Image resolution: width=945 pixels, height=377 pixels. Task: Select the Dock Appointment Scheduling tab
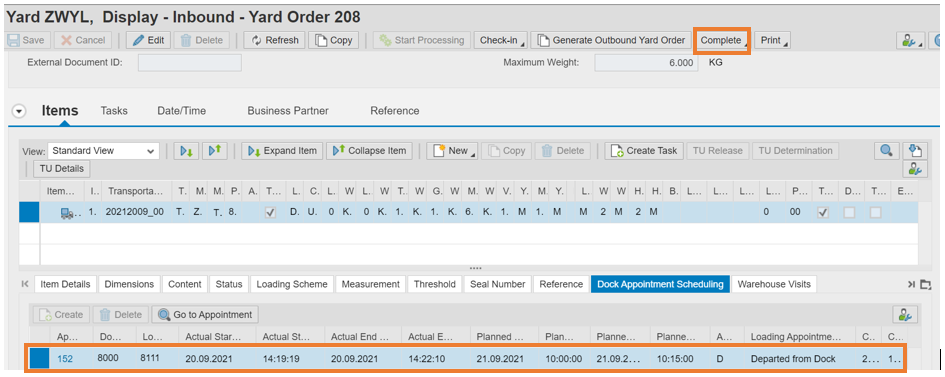661,284
